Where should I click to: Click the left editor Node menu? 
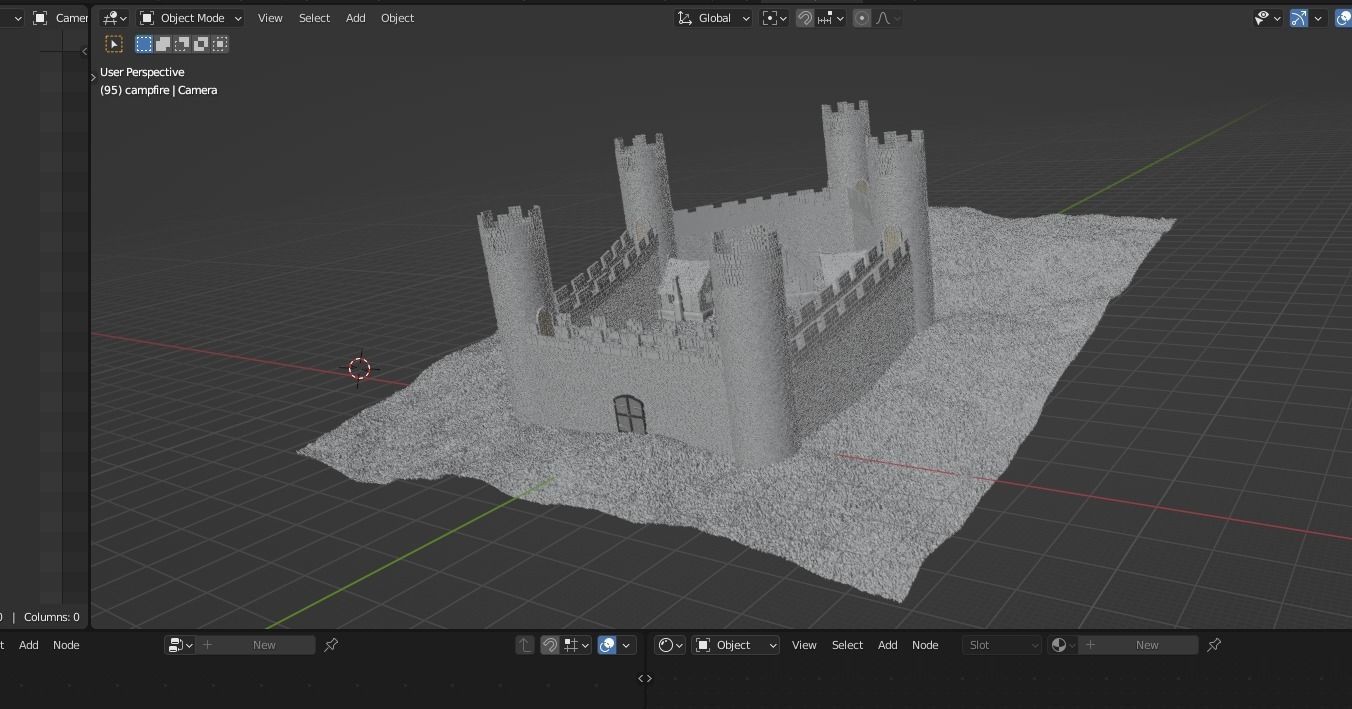[x=66, y=645]
